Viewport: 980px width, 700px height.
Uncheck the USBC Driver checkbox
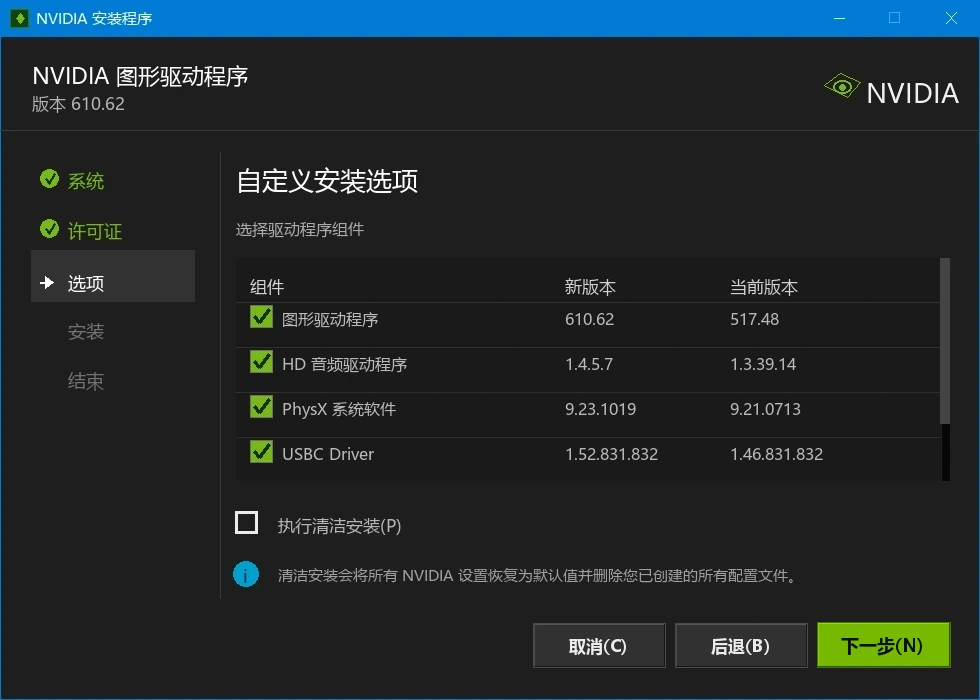pos(261,452)
